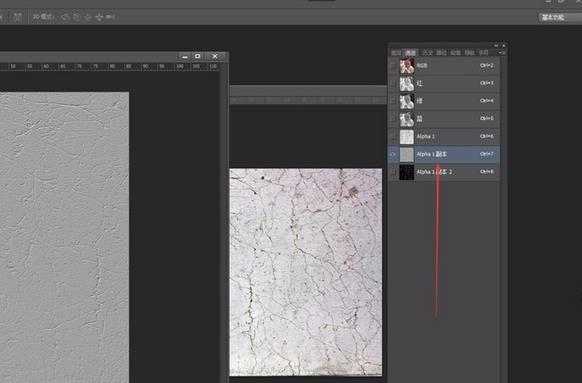This screenshot has width=582, height=383.
Task: Select the 3D scale camera mode icon
Action: (x=110, y=17)
